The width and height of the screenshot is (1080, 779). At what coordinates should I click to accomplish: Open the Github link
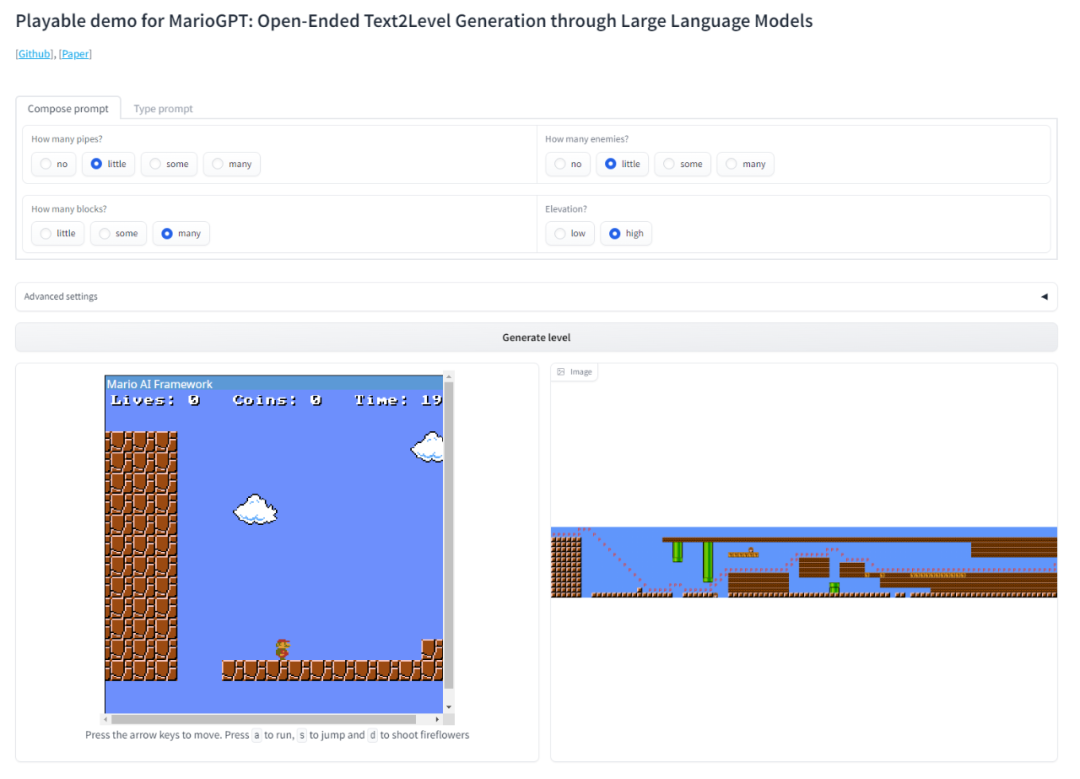click(x=34, y=54)
